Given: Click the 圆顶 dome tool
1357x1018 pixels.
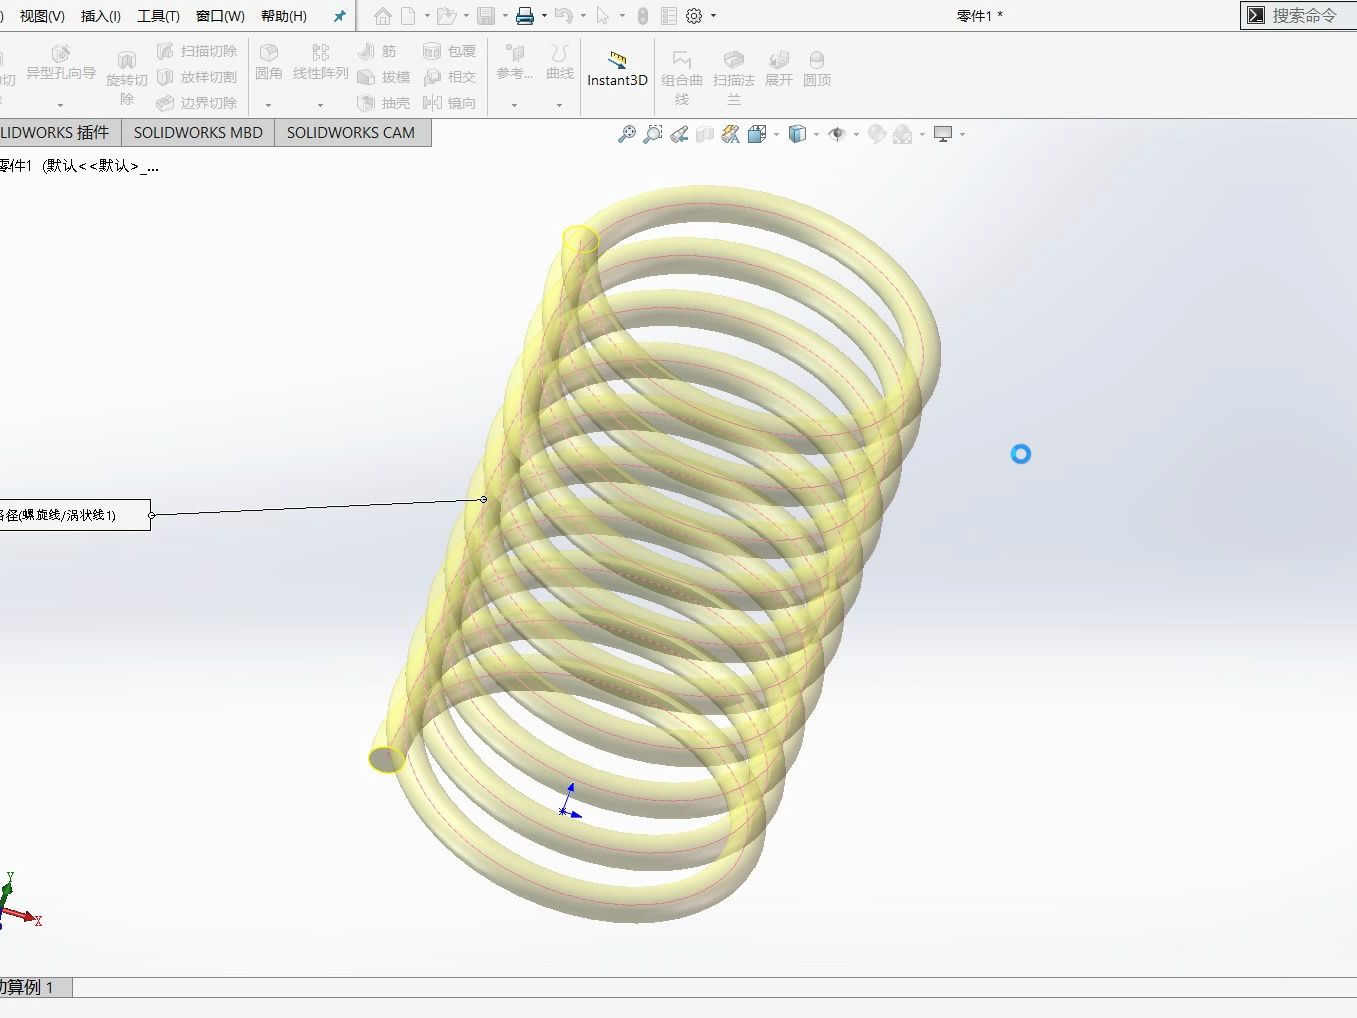Looking at the screenshot, I should point(817,69).
